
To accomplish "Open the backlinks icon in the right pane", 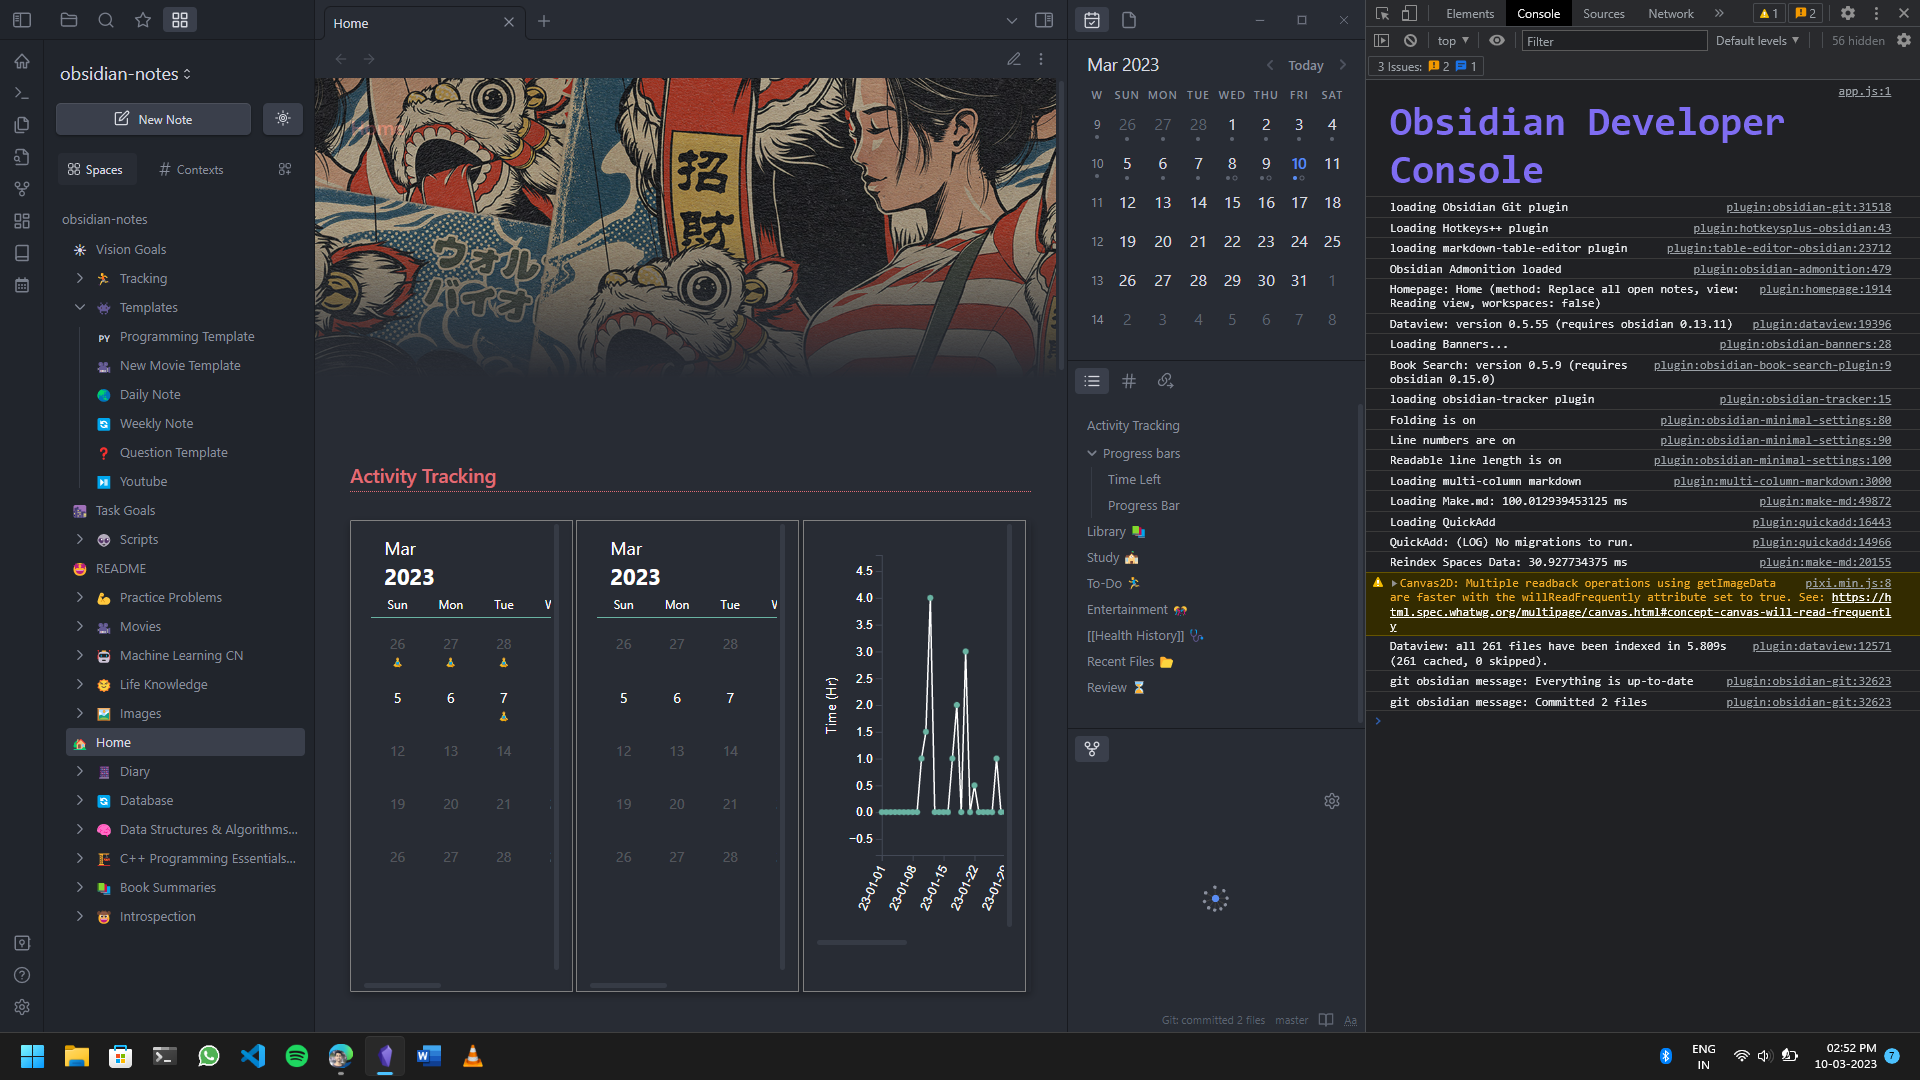I will coord(1165,381).
